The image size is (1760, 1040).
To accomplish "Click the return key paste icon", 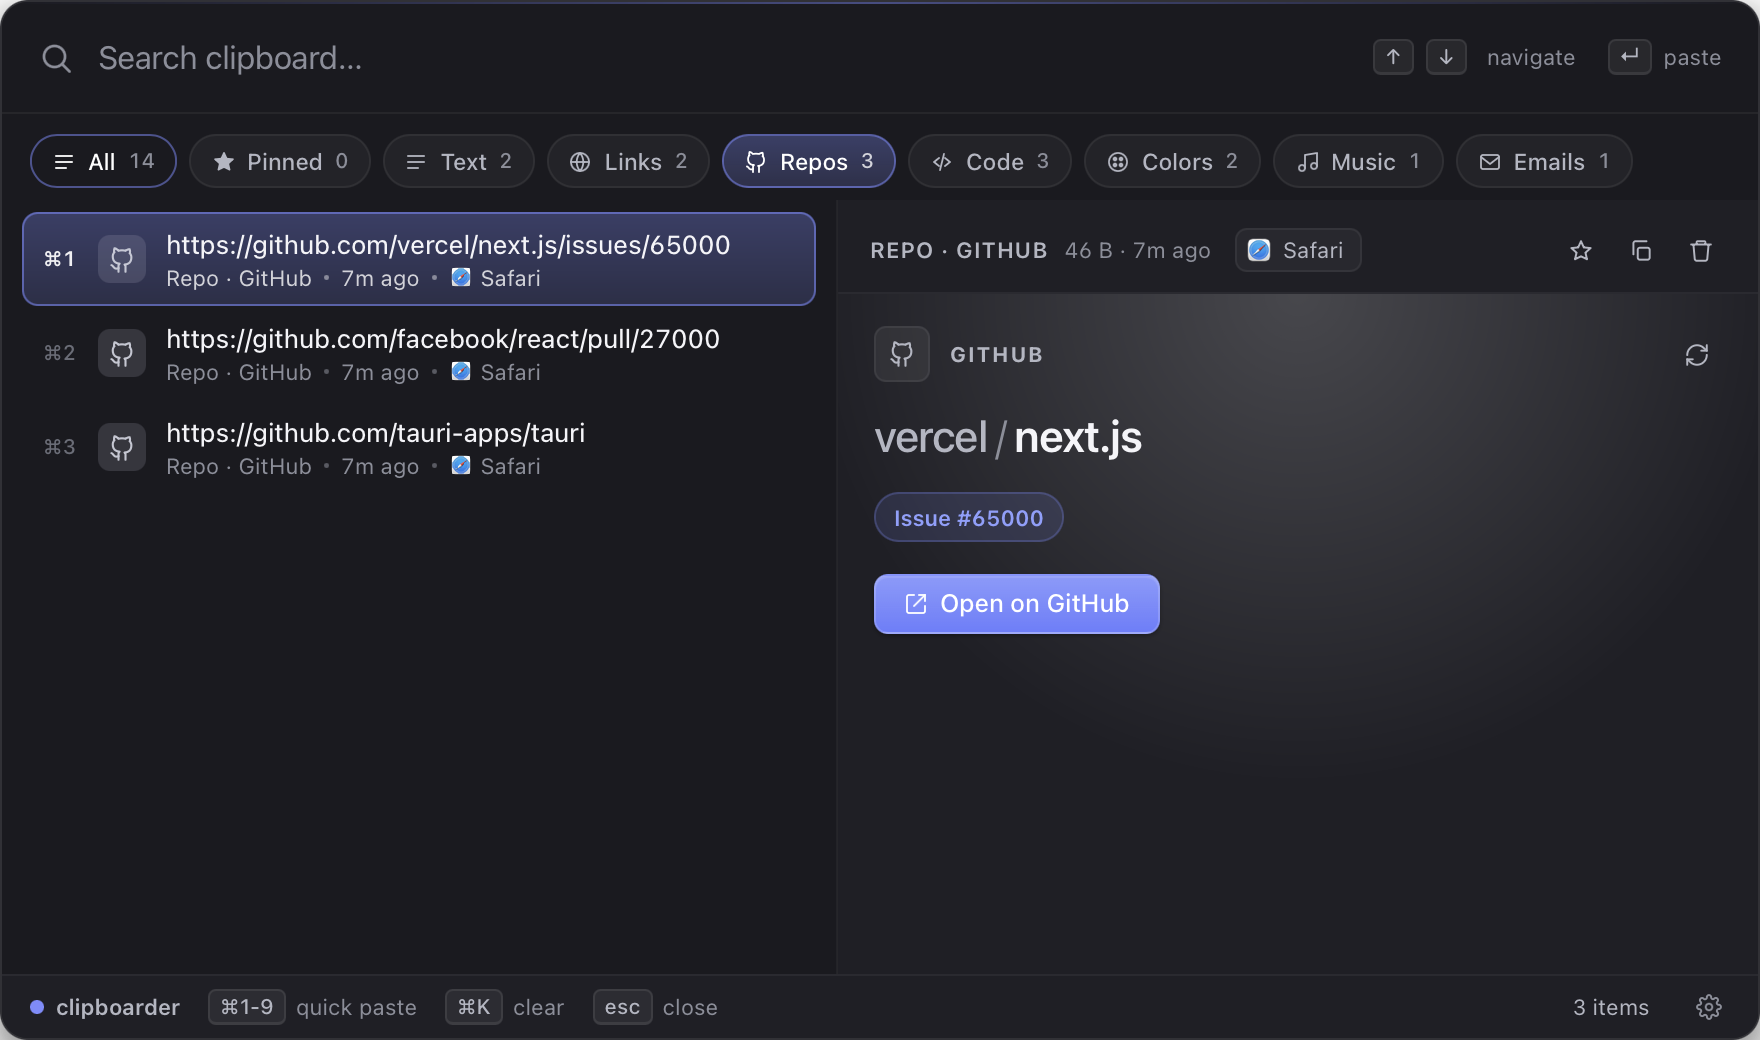I will pyautogui.click(x=1629, y=57).
